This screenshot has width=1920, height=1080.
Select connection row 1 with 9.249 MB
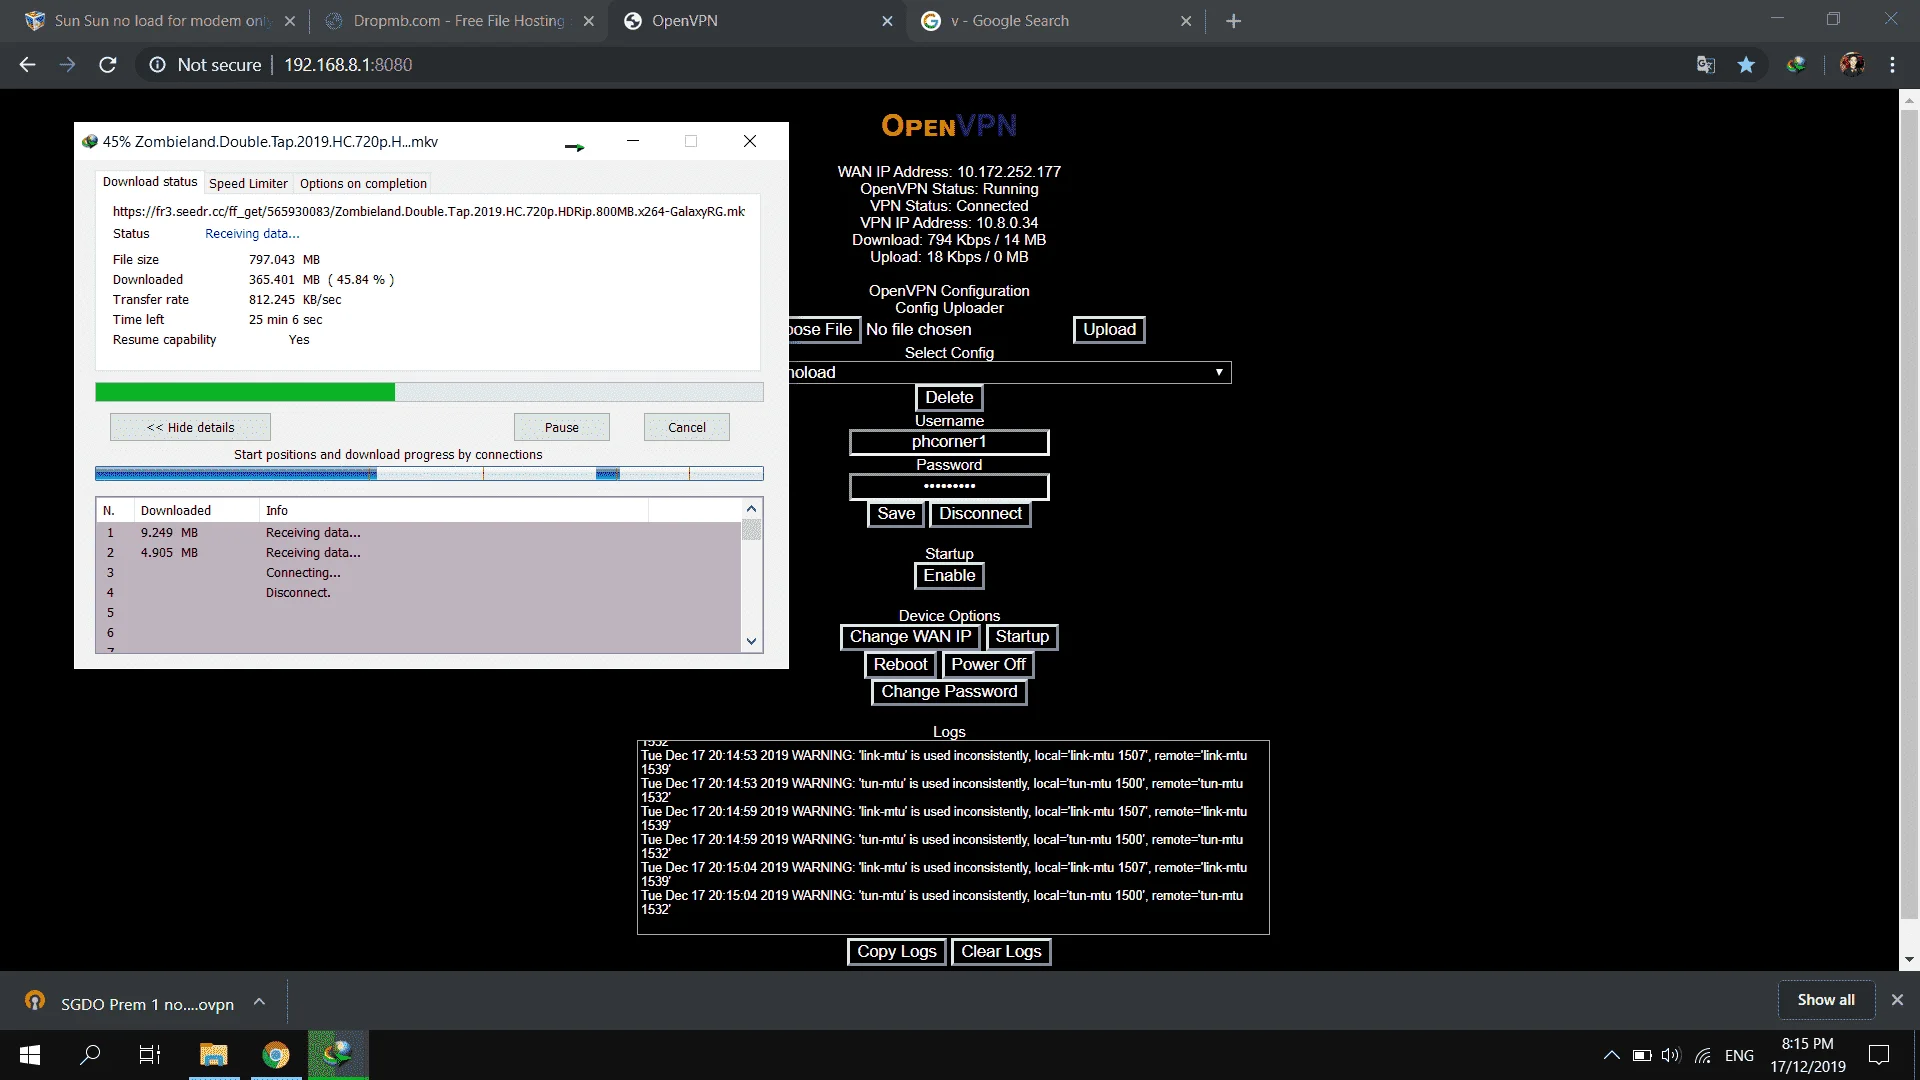coord(419,533)
